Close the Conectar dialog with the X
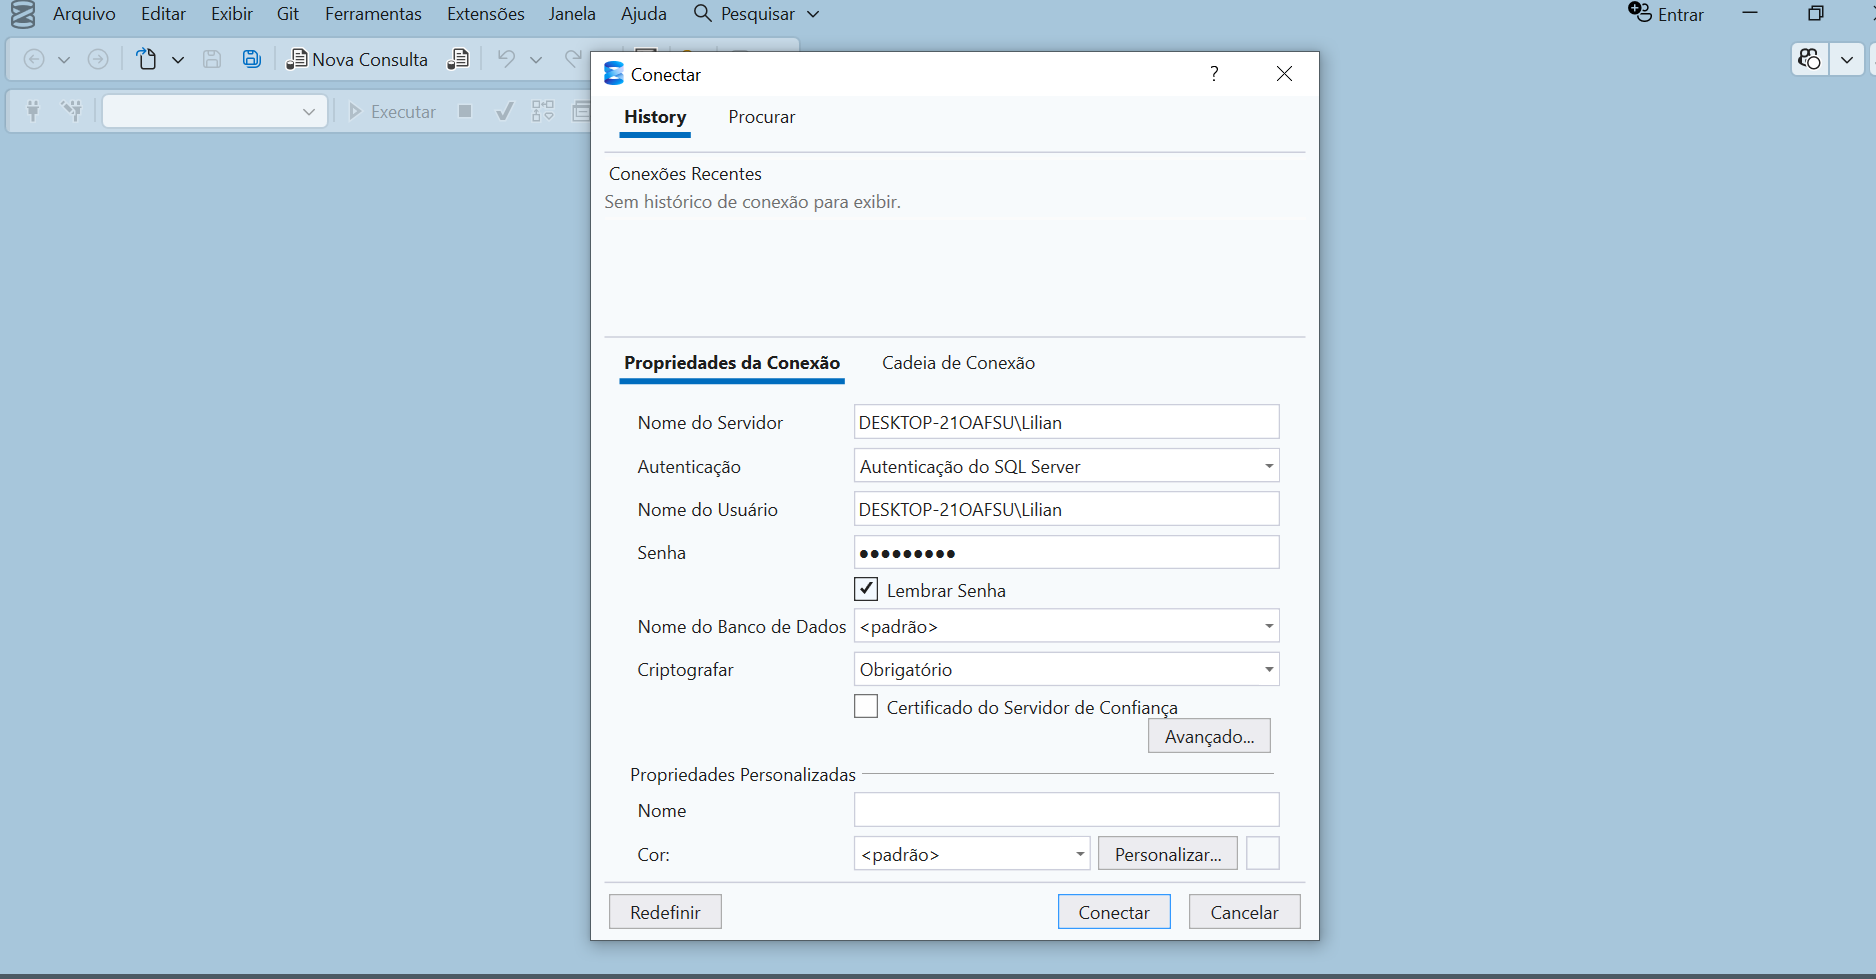Screen dimensions: 1876x979 coord(1285,74)
